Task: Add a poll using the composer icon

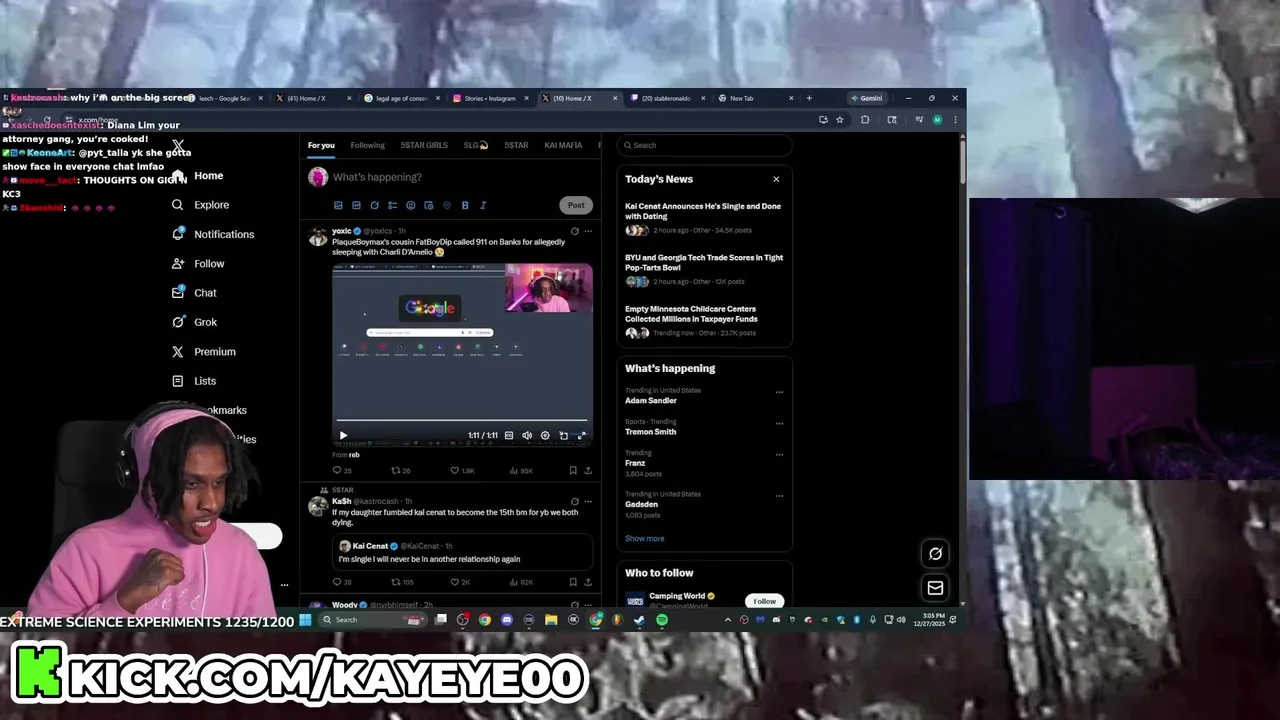Action: [x=392, y=205]
